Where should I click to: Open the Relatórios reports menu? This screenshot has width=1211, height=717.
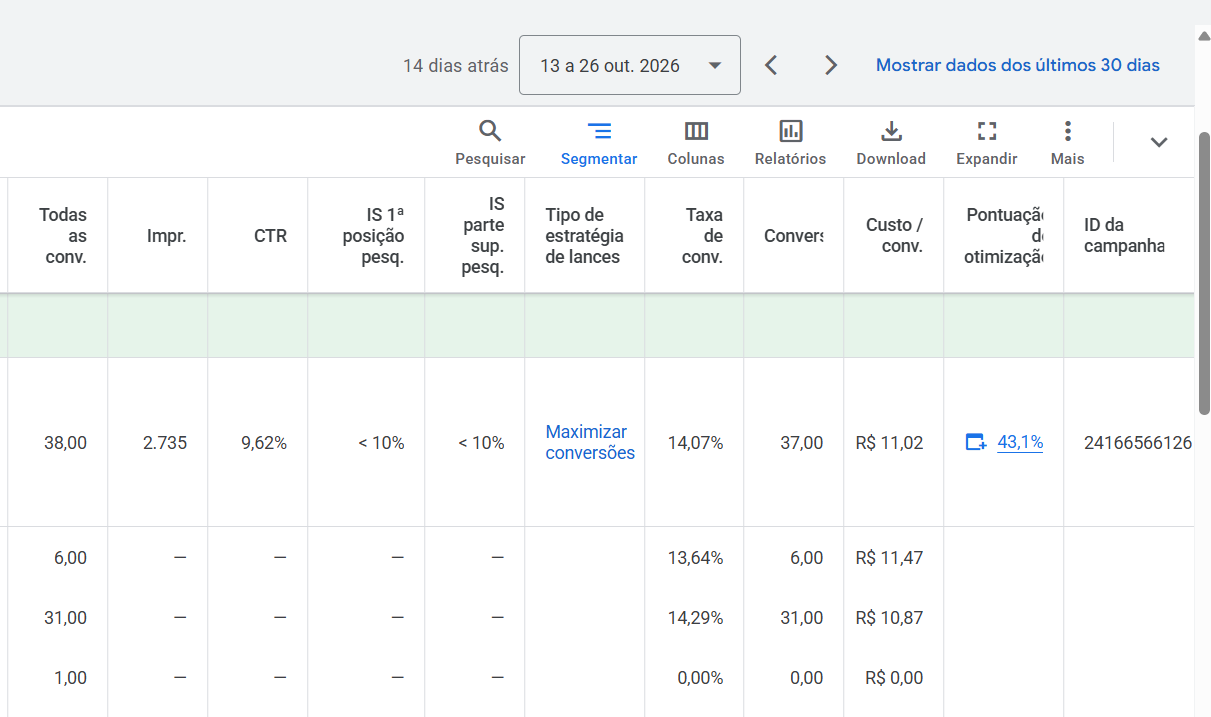(790, 143)
